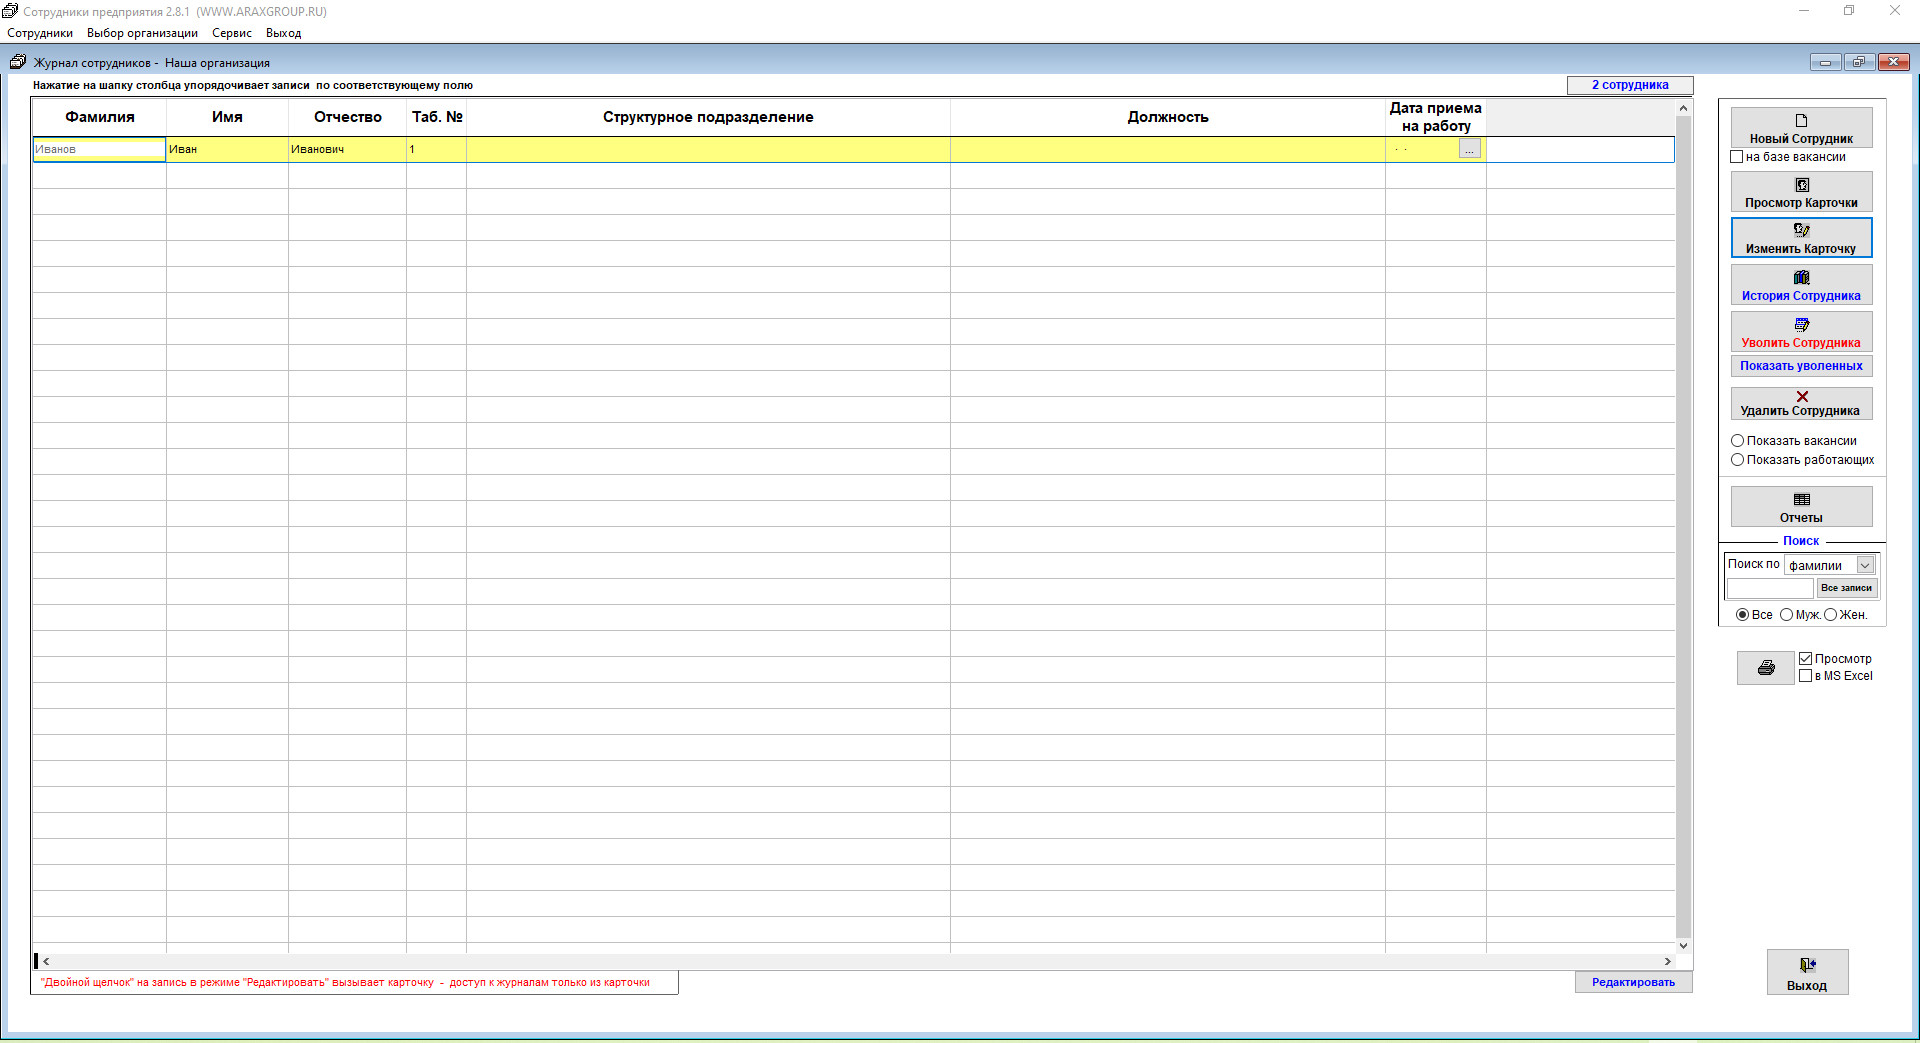The height and width of the screenshot is (1043, 1920).
Task: Click horizontal scrollbar left arrow
Action: click(46, 961)
